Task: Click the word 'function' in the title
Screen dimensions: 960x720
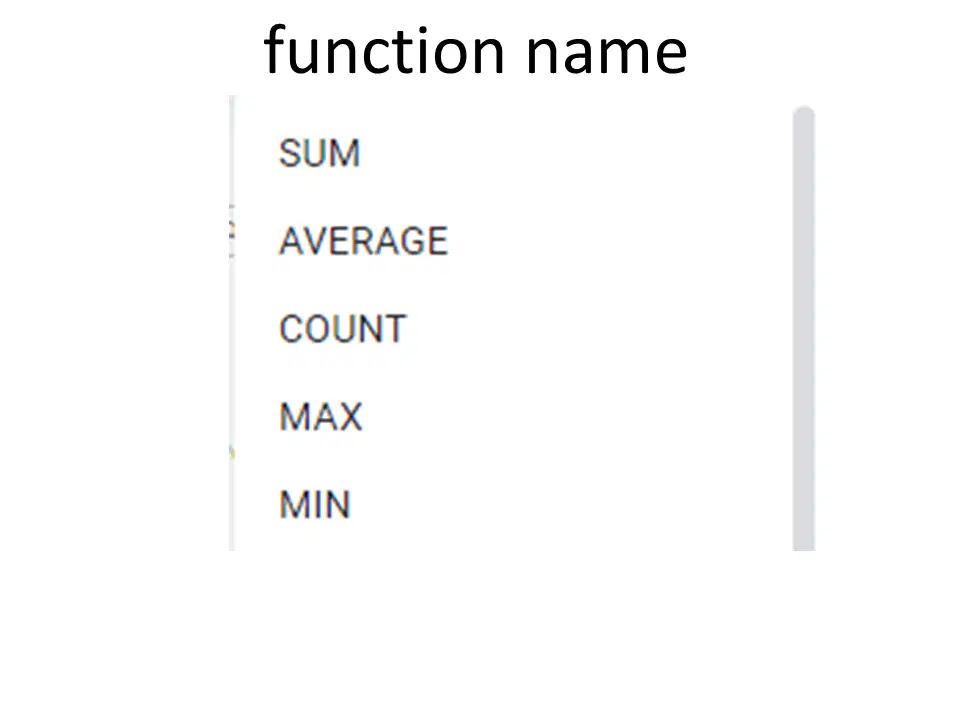Action: [x=384, y=50]
